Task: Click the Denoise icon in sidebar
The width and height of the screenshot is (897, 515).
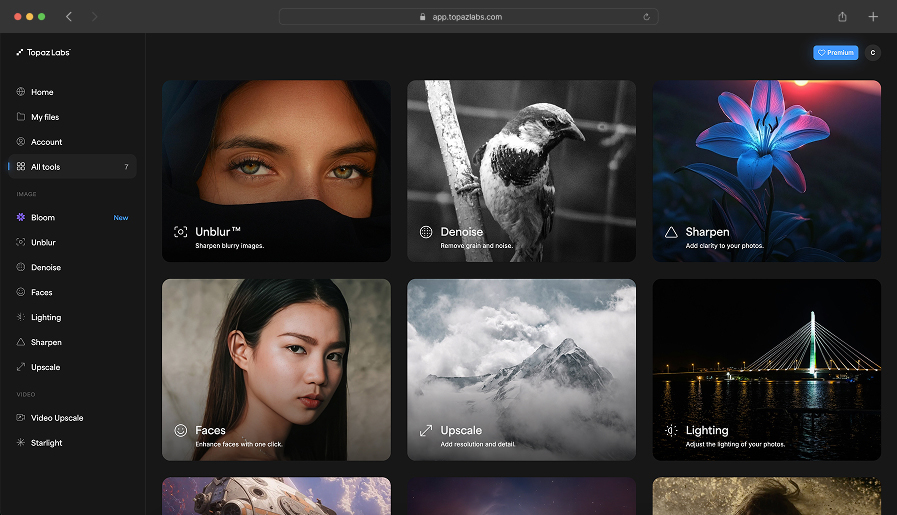Action: [21, 267]
